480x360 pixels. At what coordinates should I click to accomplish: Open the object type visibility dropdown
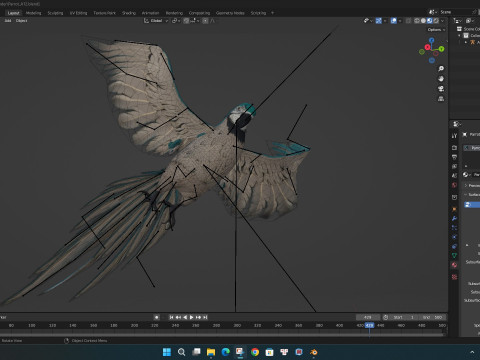click(368, 21)
